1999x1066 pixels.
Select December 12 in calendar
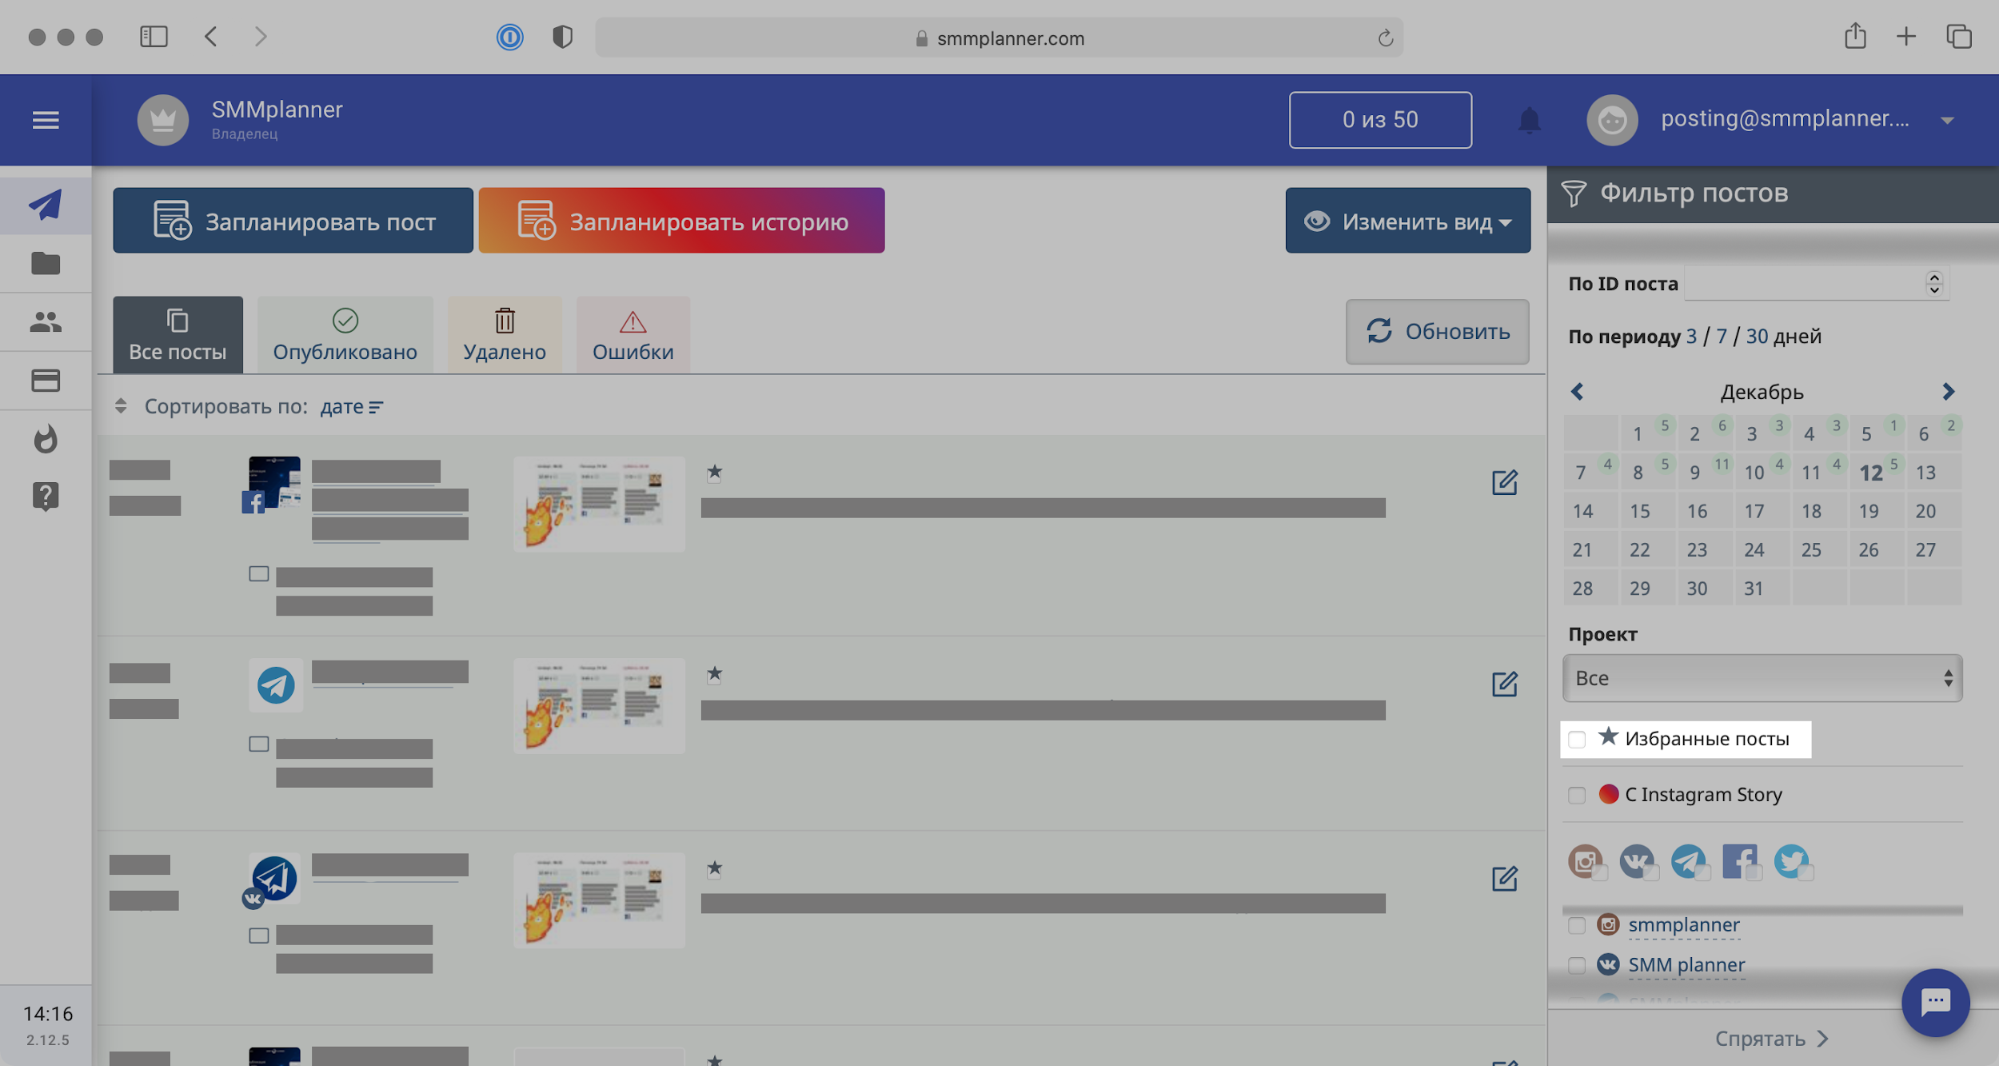pyautogui.click(x=1876, y=472)
